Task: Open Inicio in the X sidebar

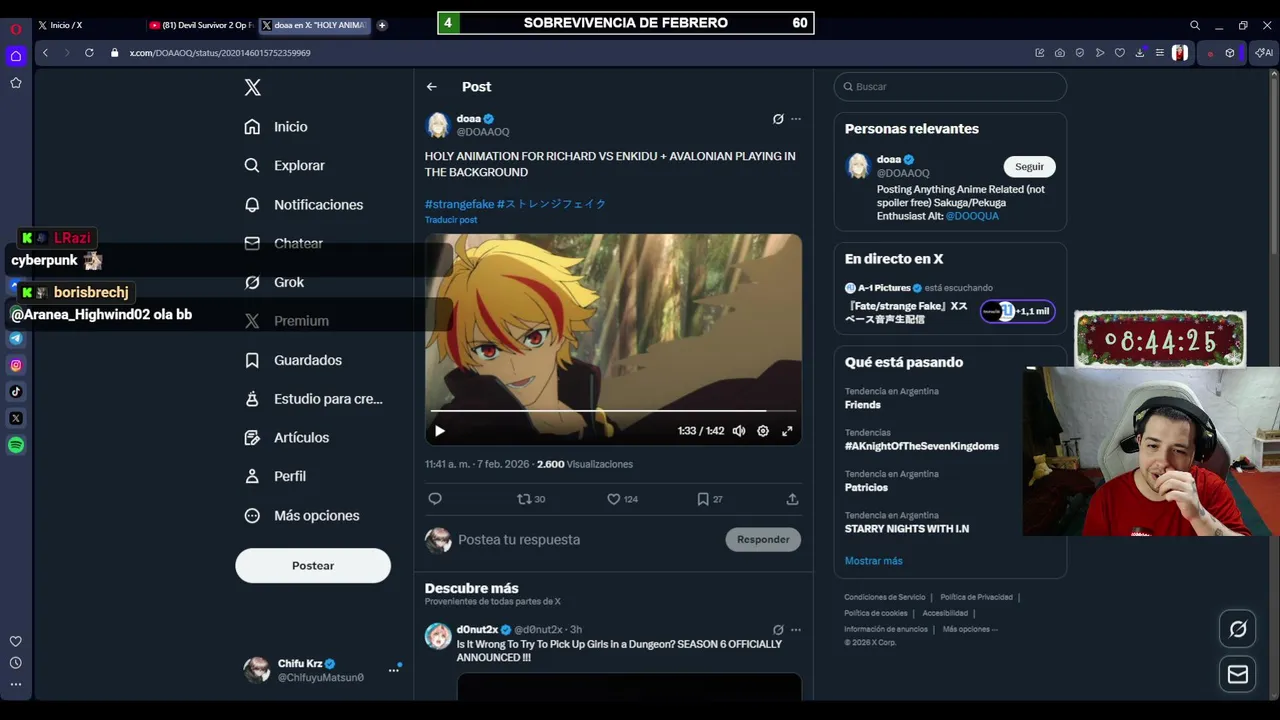Action: (276, 127)
